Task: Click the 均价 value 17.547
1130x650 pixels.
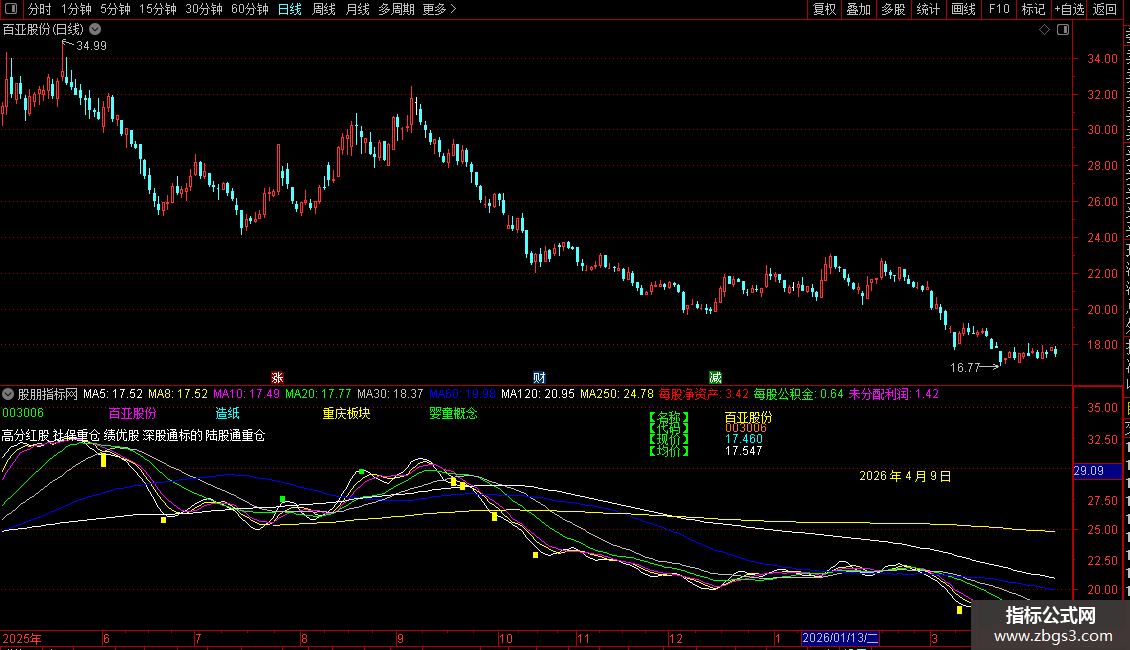Action: point(744,451)
